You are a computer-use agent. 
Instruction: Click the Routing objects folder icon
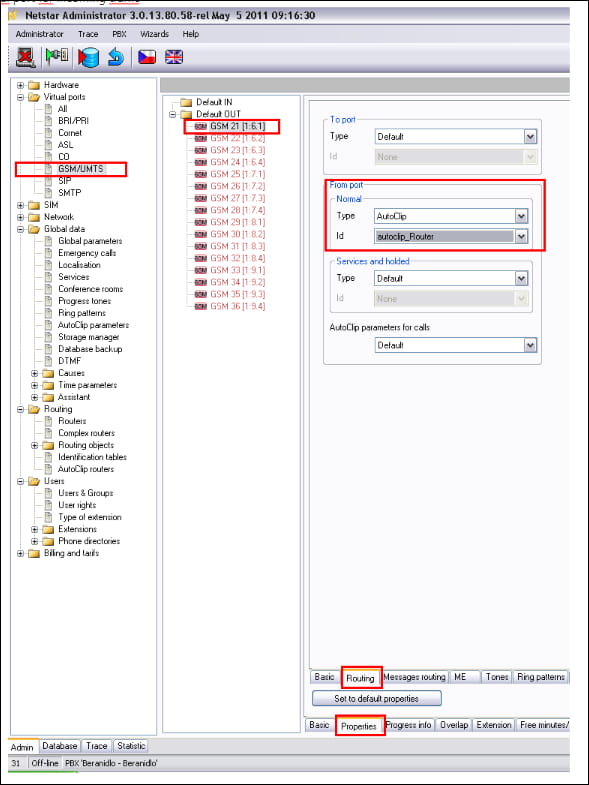(x=48, y=446)
